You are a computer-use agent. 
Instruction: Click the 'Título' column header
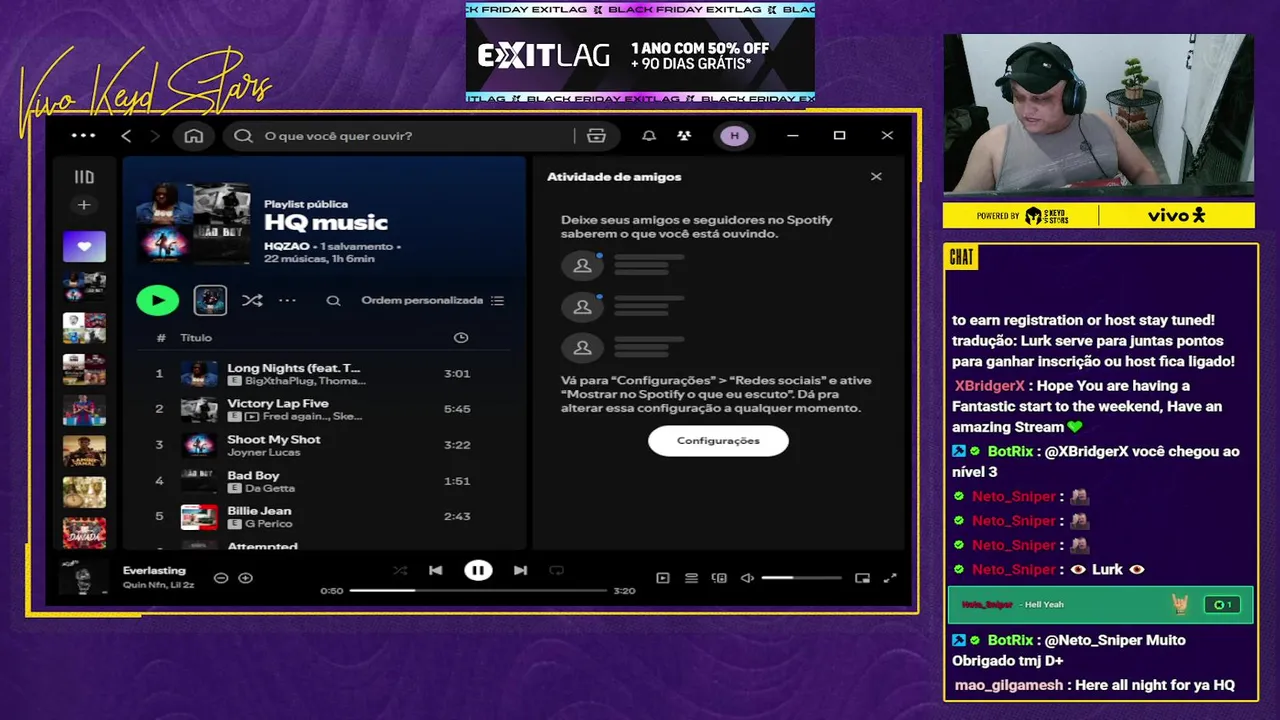point(196,338)
